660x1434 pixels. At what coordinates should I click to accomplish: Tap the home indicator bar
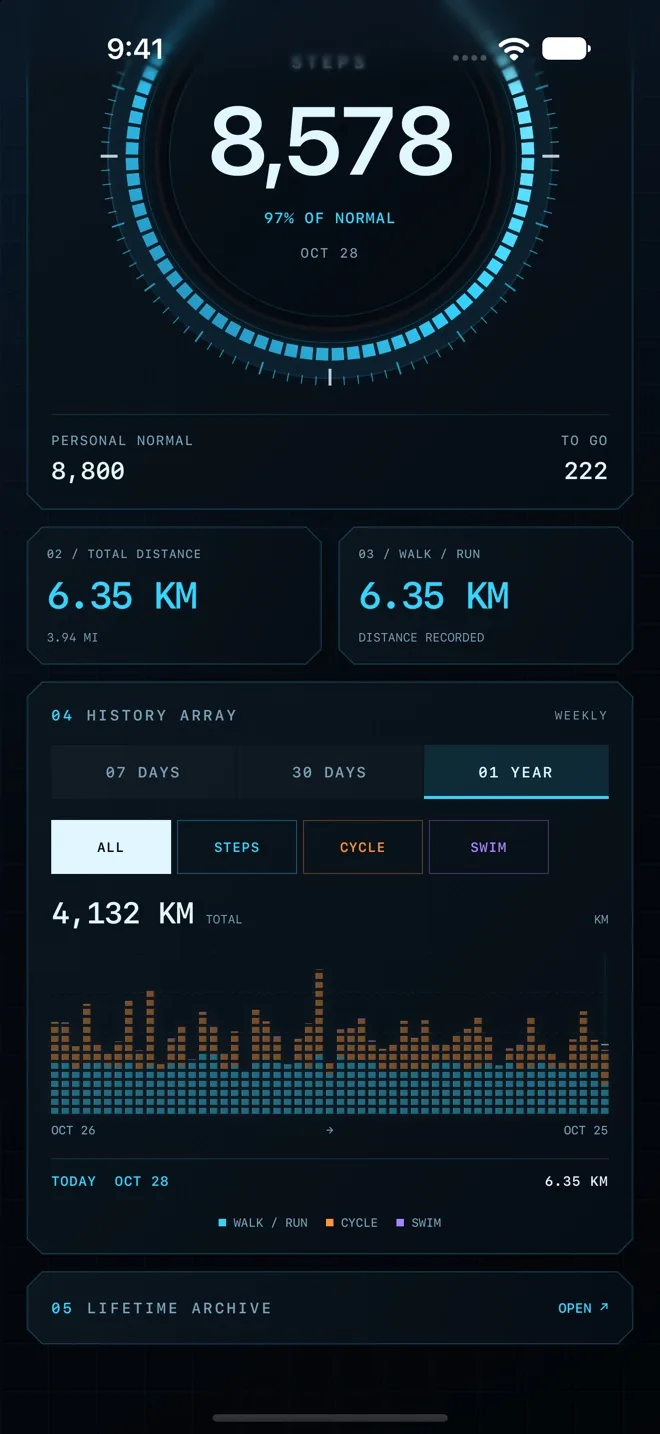(x=330, y=1418)
